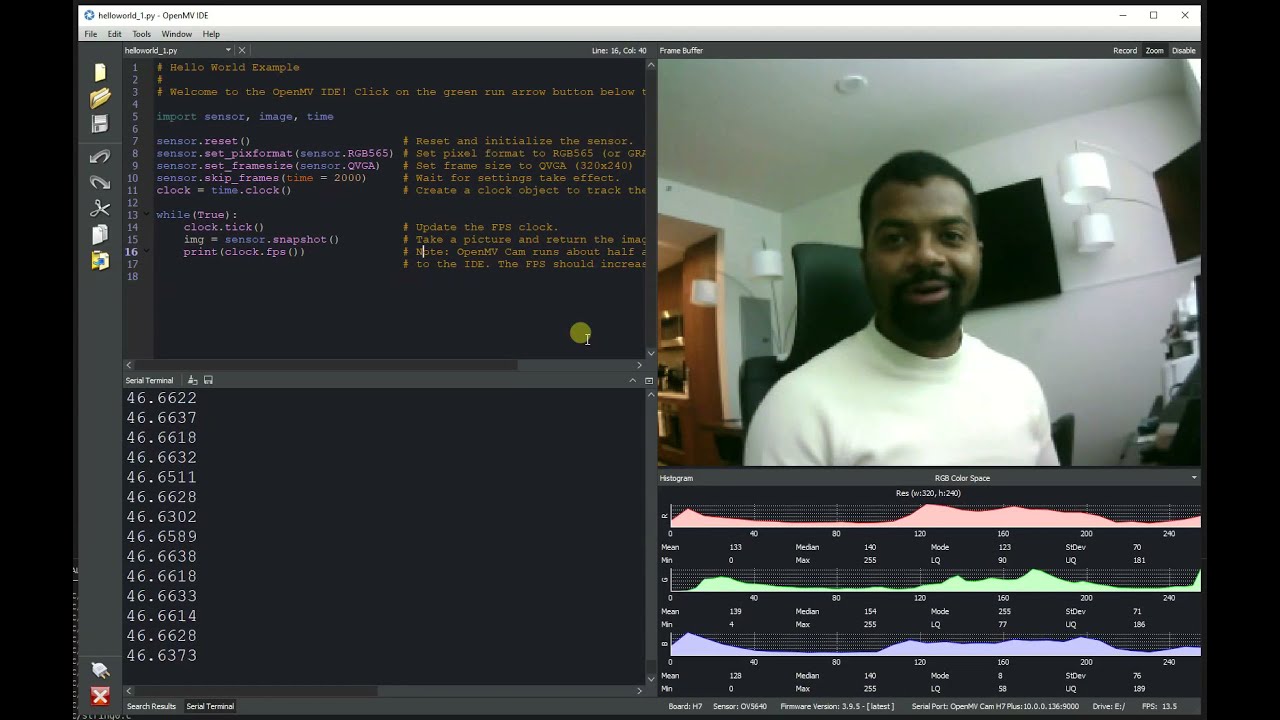The image size is (1280, 720).
Task: Click the Frame Buffer camera preview image
Action: click(929, 262)
